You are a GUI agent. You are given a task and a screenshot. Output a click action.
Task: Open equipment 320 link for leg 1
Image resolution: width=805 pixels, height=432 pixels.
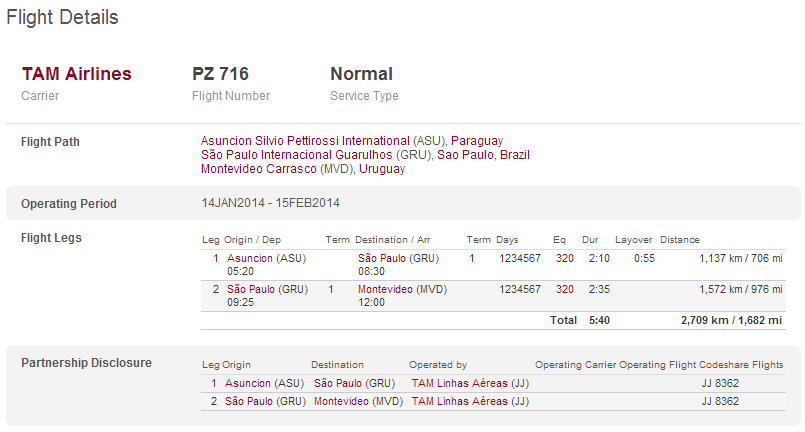point(565,258)
